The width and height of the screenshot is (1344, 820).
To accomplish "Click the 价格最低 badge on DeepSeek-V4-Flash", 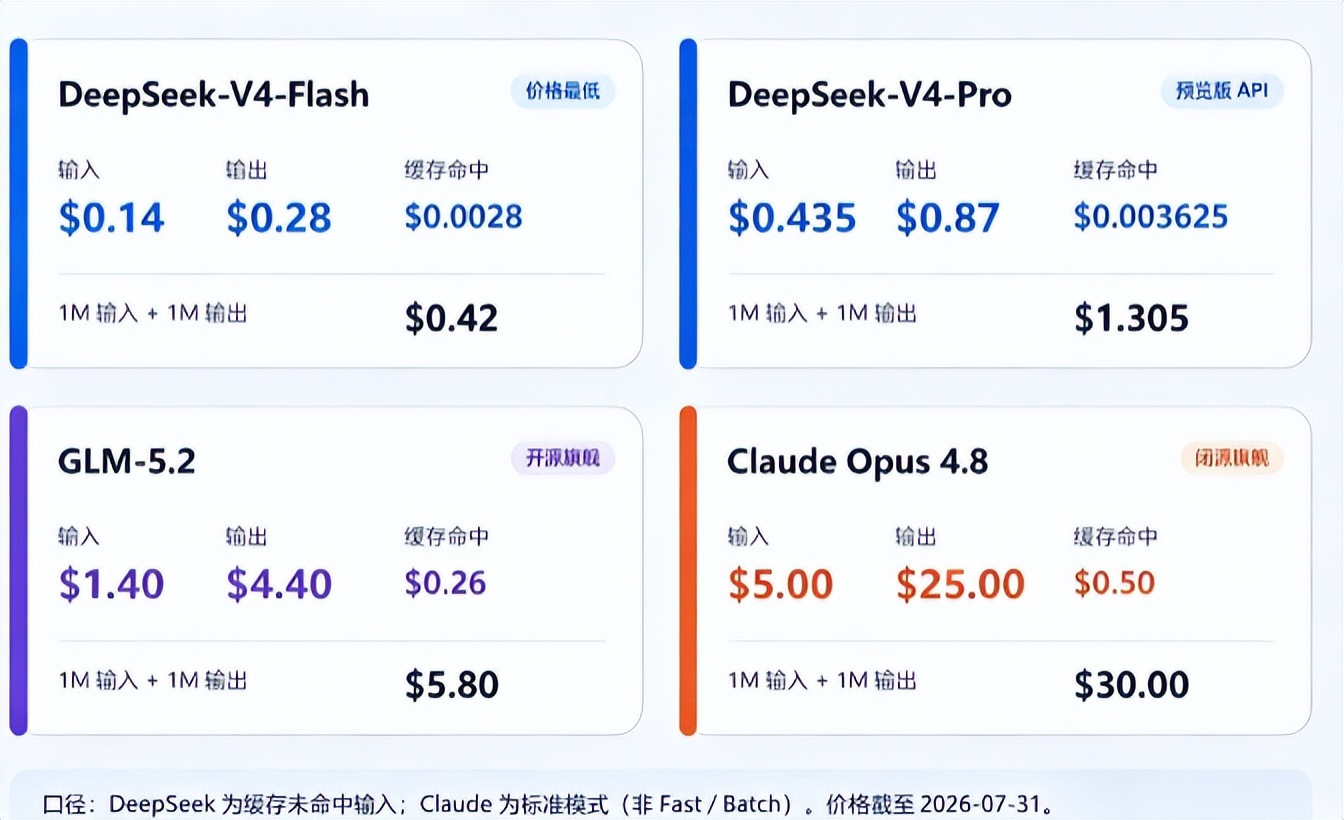I will click(x=563, y=91).
